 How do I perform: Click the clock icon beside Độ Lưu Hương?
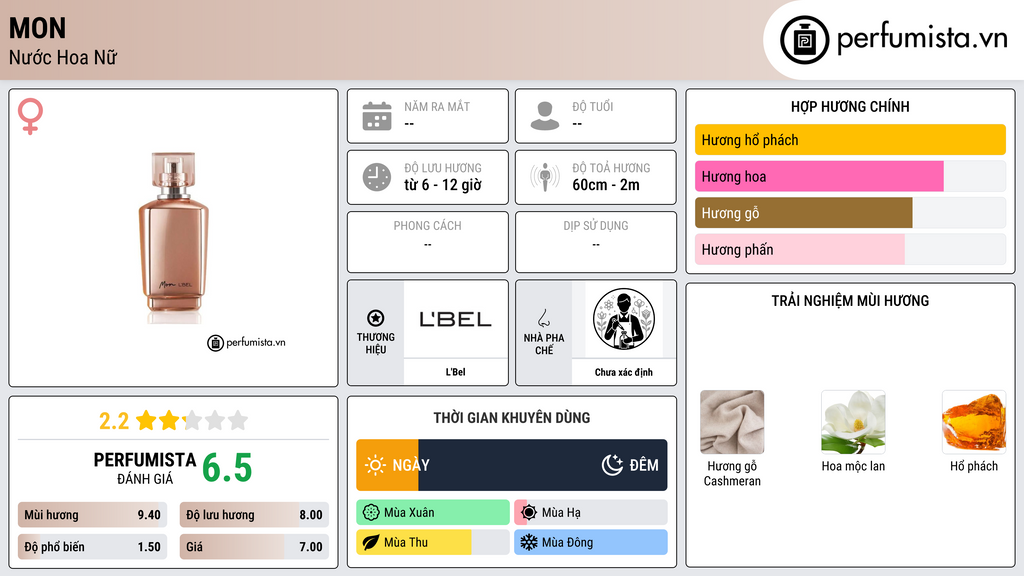tap(377, 177)
